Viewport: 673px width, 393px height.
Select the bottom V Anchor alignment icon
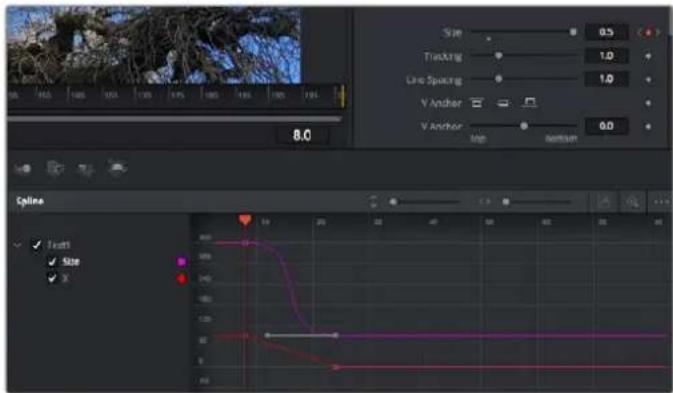530,103
